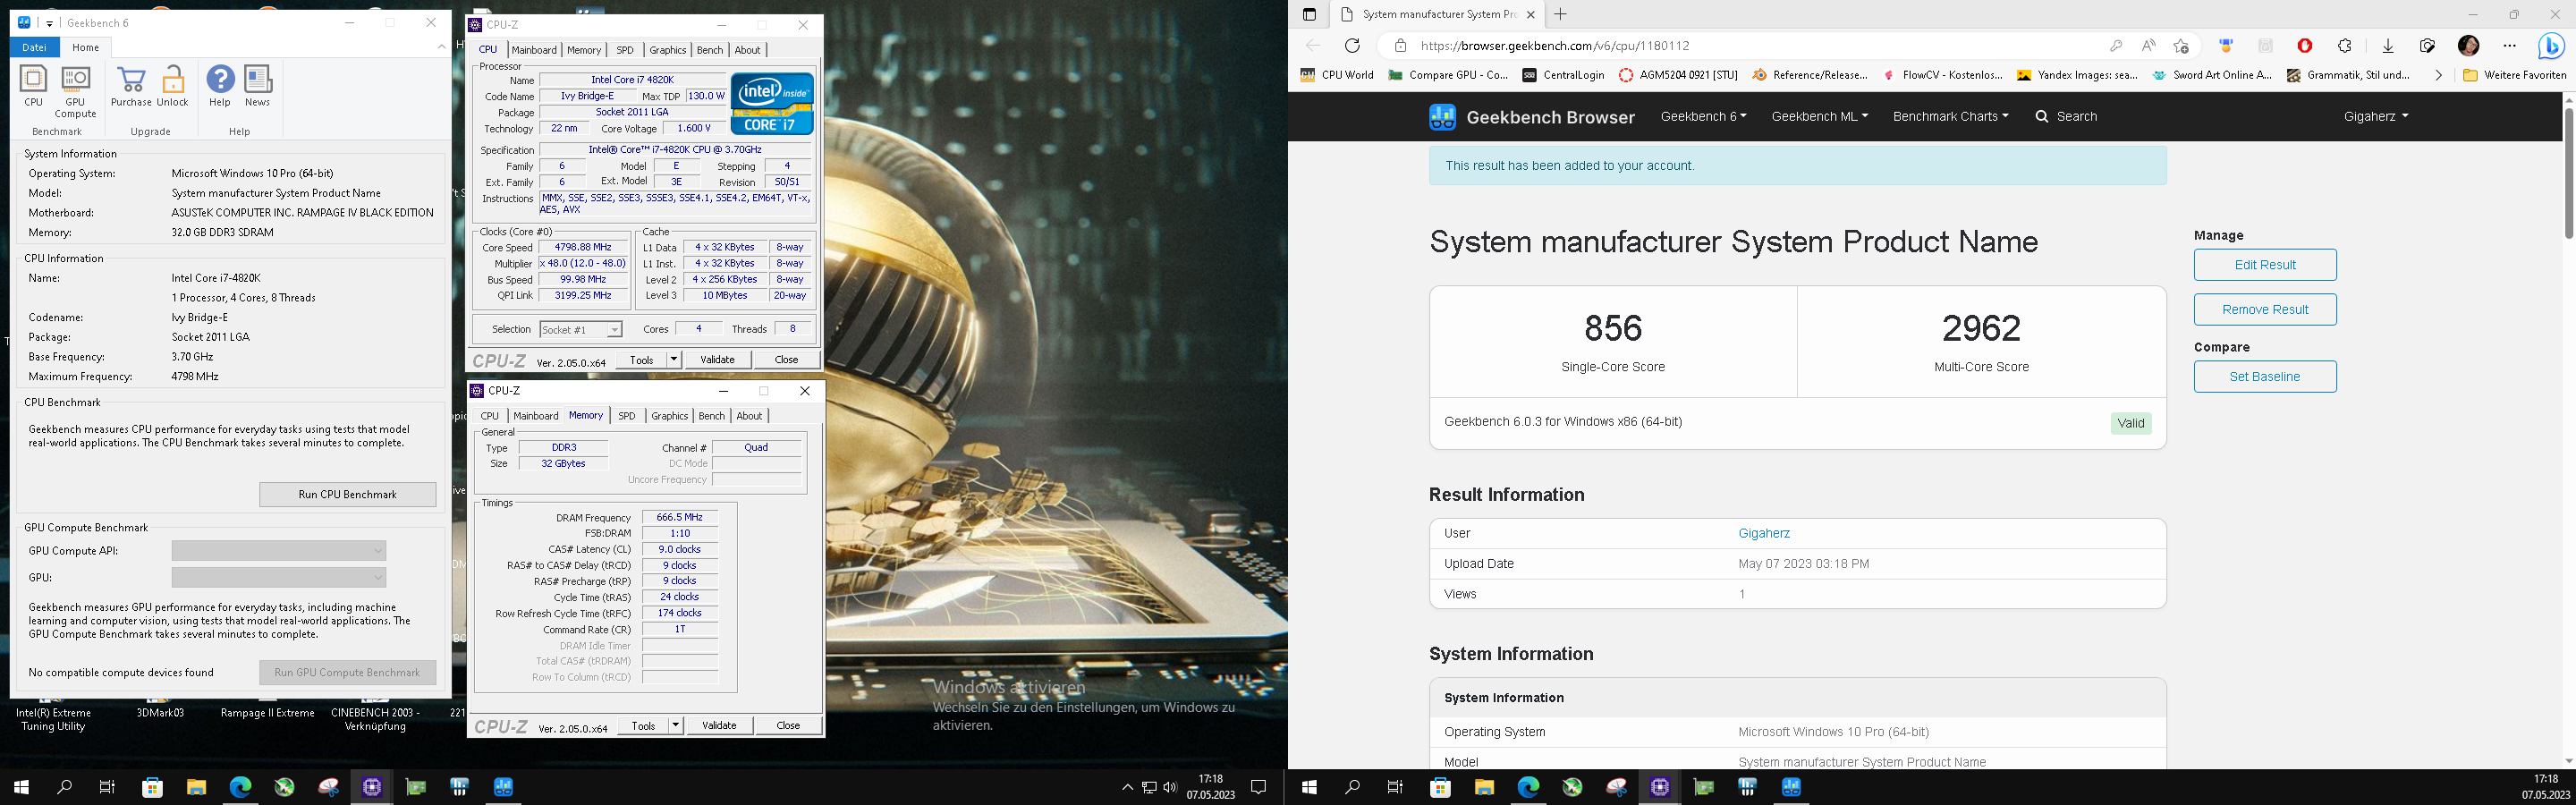Open the News icon in Geekbench ribbon
This screenshot has height=805, width=2576.
257,86
